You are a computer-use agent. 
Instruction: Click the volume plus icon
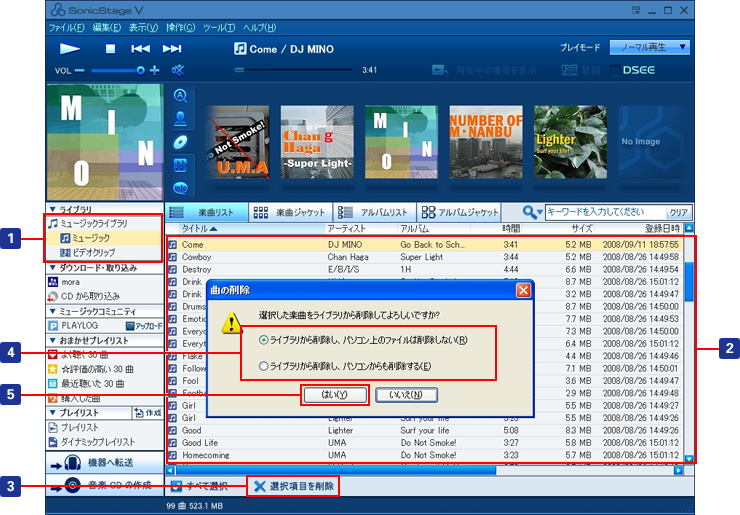point(154,70)
